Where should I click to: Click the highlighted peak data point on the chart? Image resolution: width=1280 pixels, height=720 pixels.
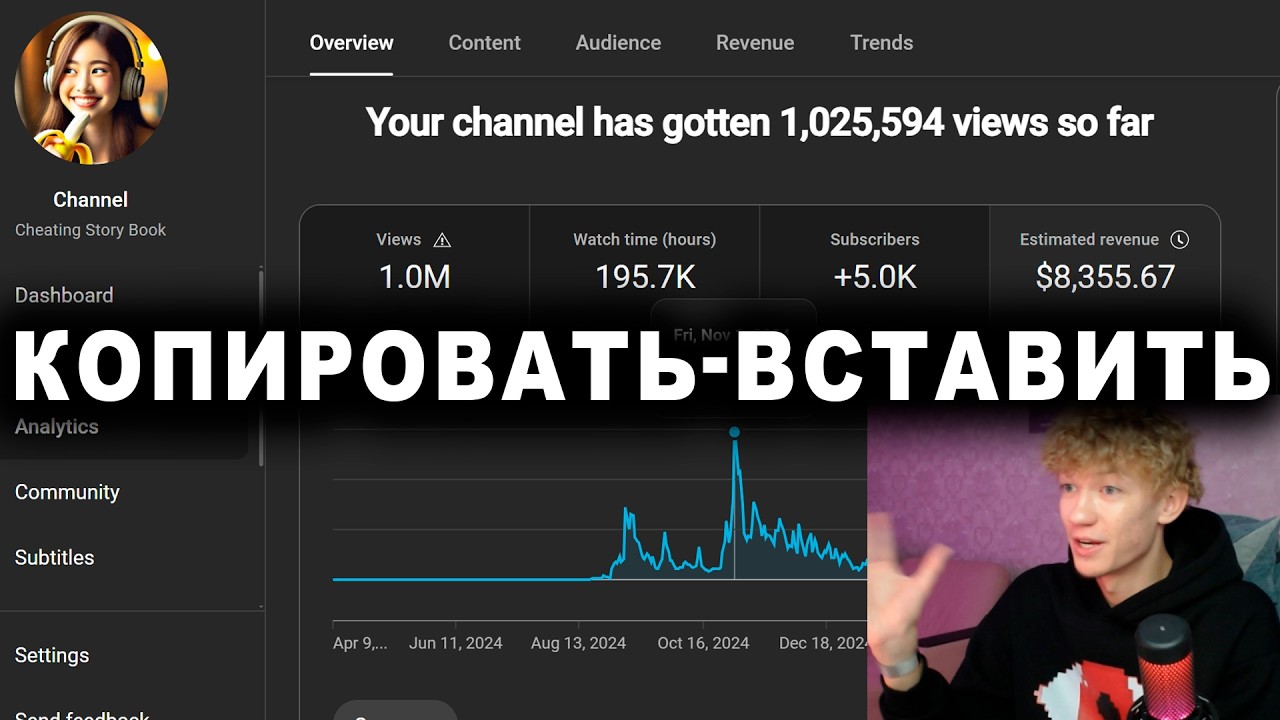point(735,430)
